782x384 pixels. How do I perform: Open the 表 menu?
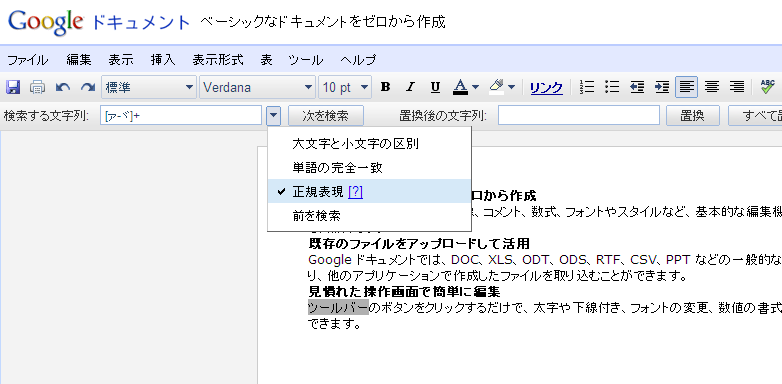(266, 60)
